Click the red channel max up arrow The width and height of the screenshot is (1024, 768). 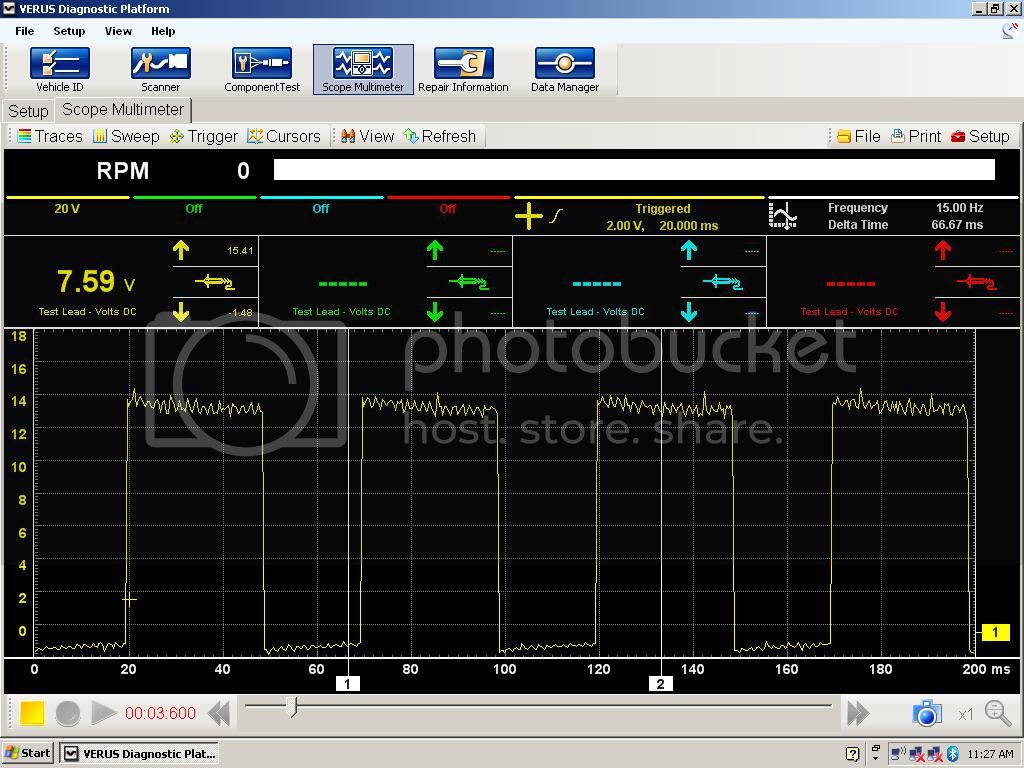(943, 250)
